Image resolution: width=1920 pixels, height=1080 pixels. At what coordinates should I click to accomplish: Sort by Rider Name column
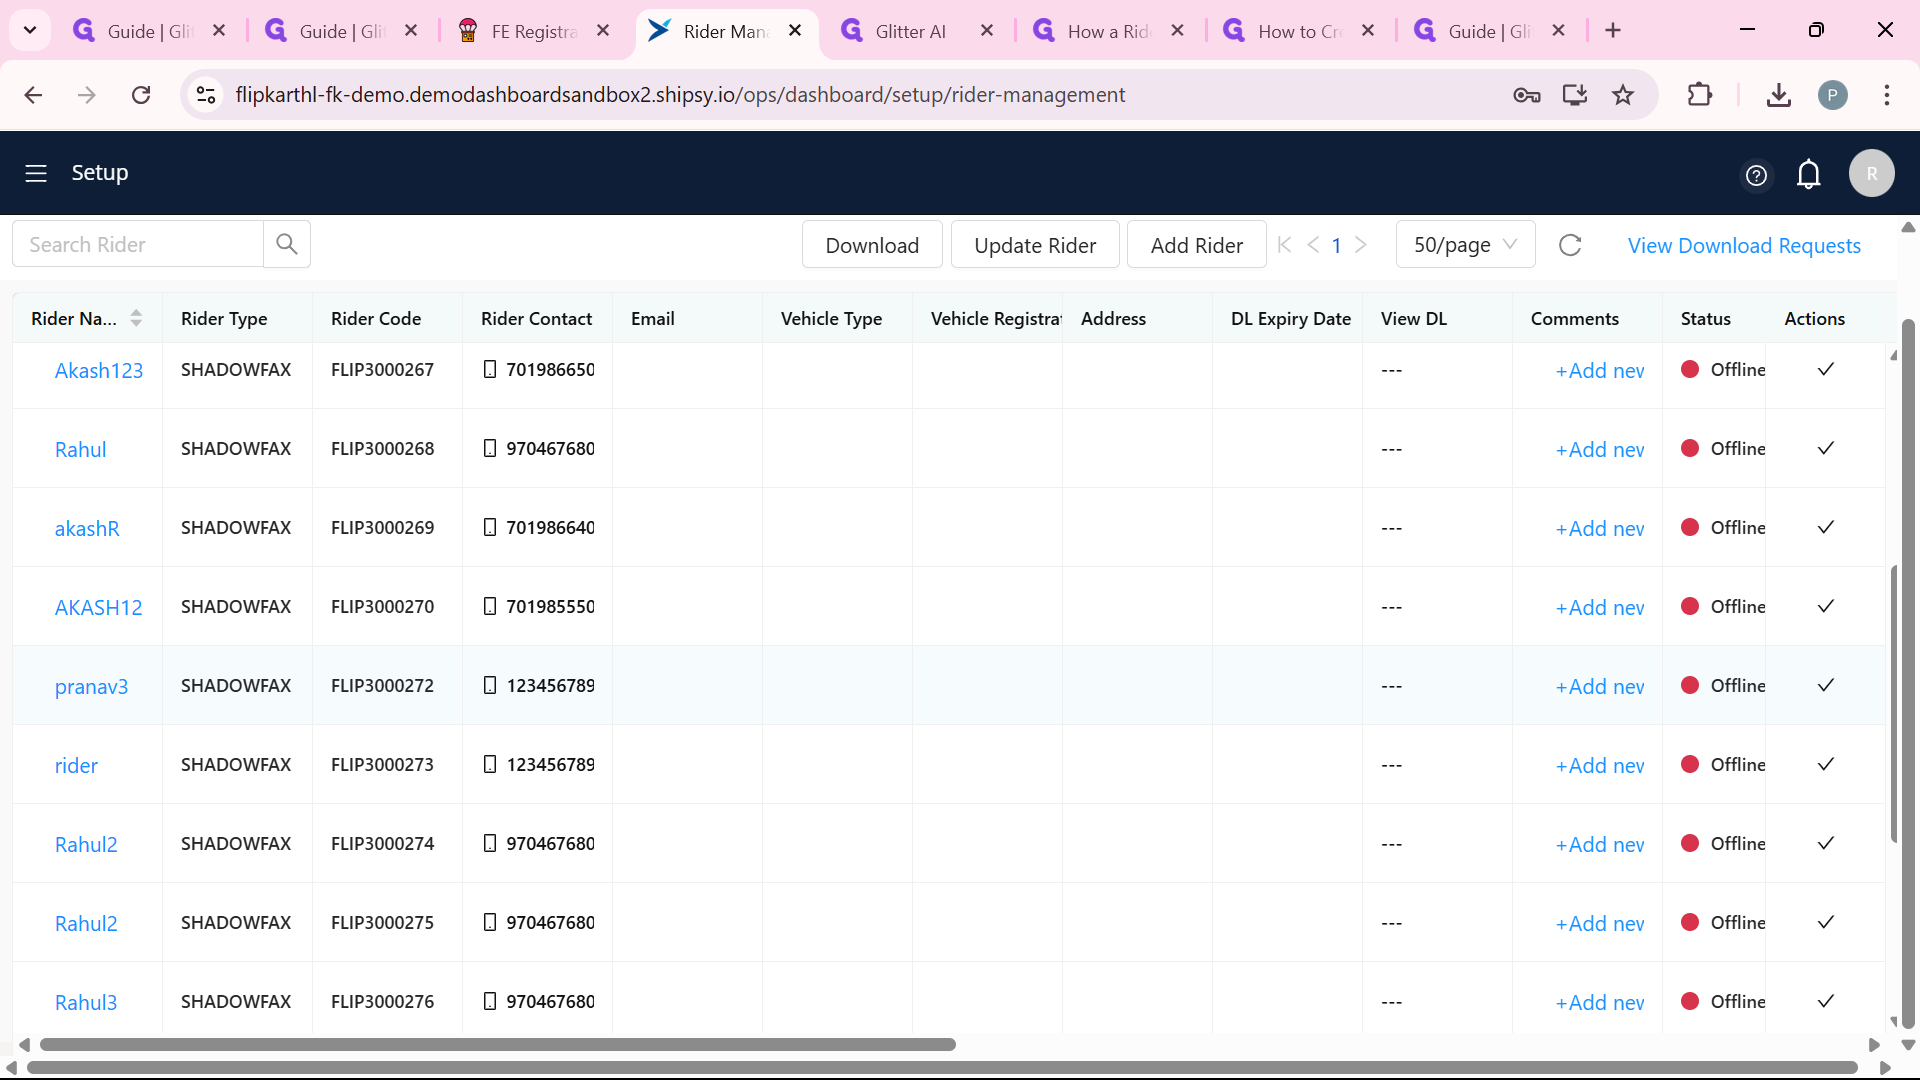pos(136,318)
